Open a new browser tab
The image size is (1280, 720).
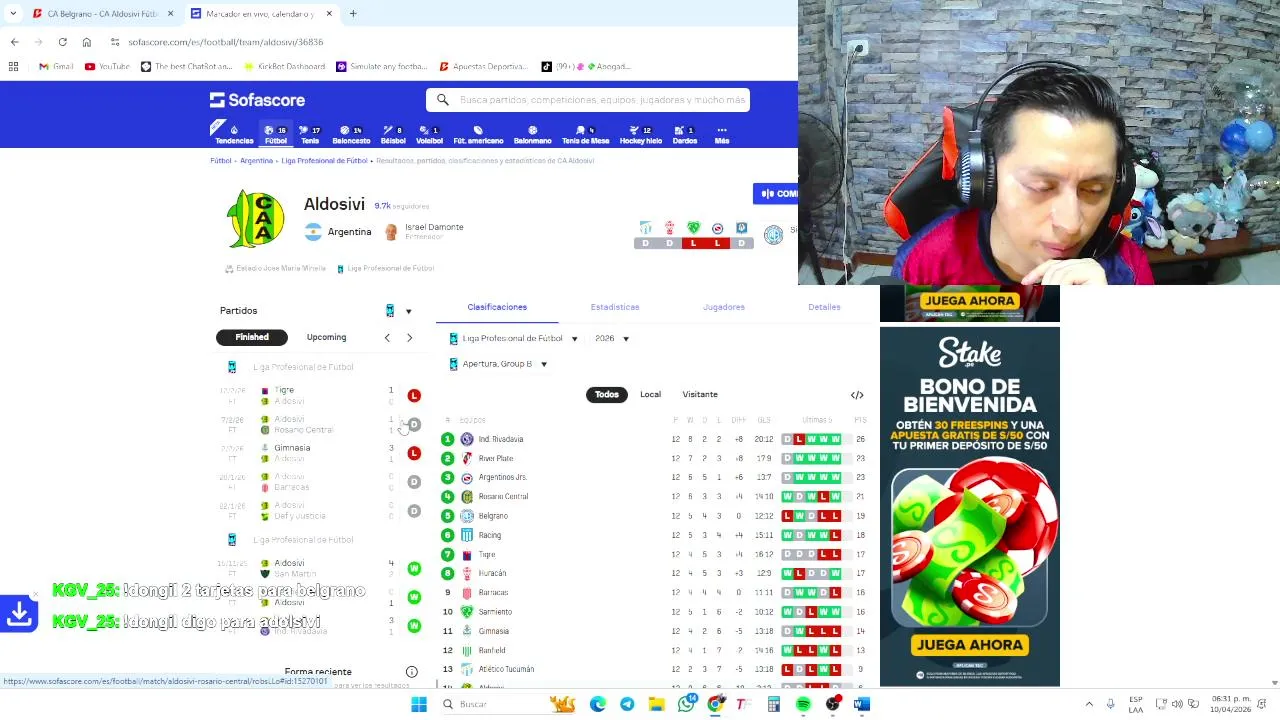353,14
